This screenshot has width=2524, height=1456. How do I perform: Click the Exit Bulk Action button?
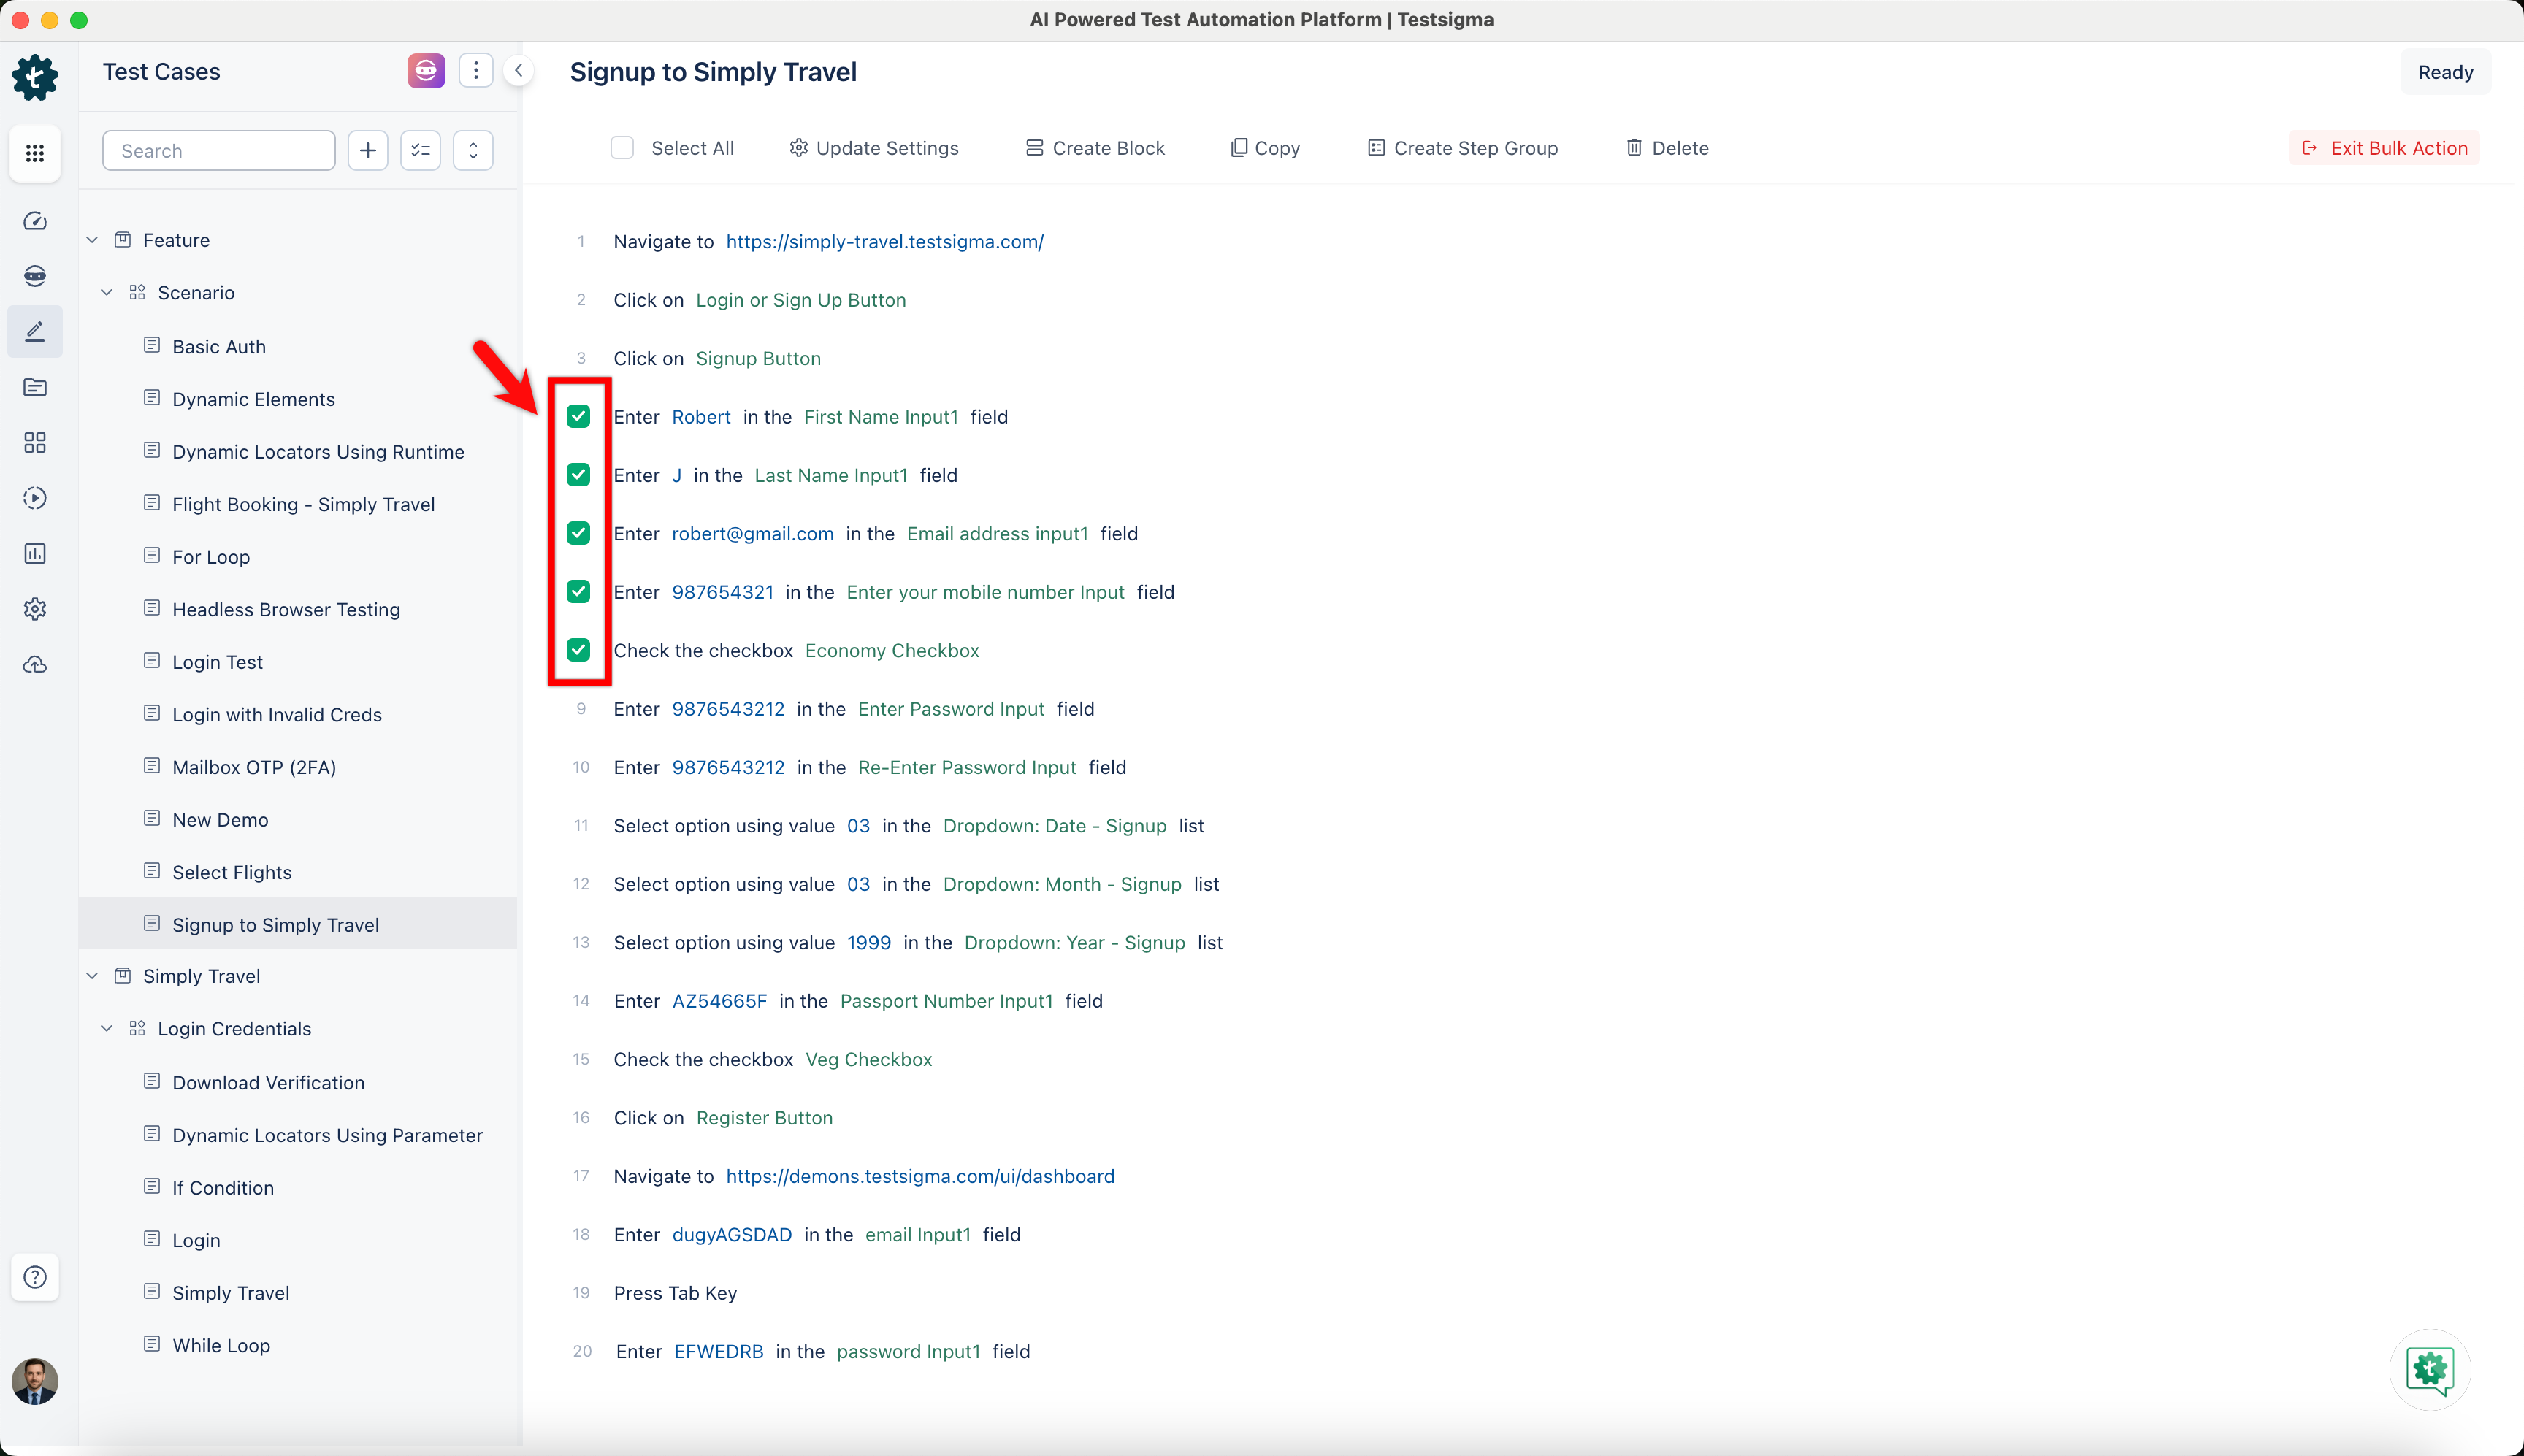[2385, 148]
